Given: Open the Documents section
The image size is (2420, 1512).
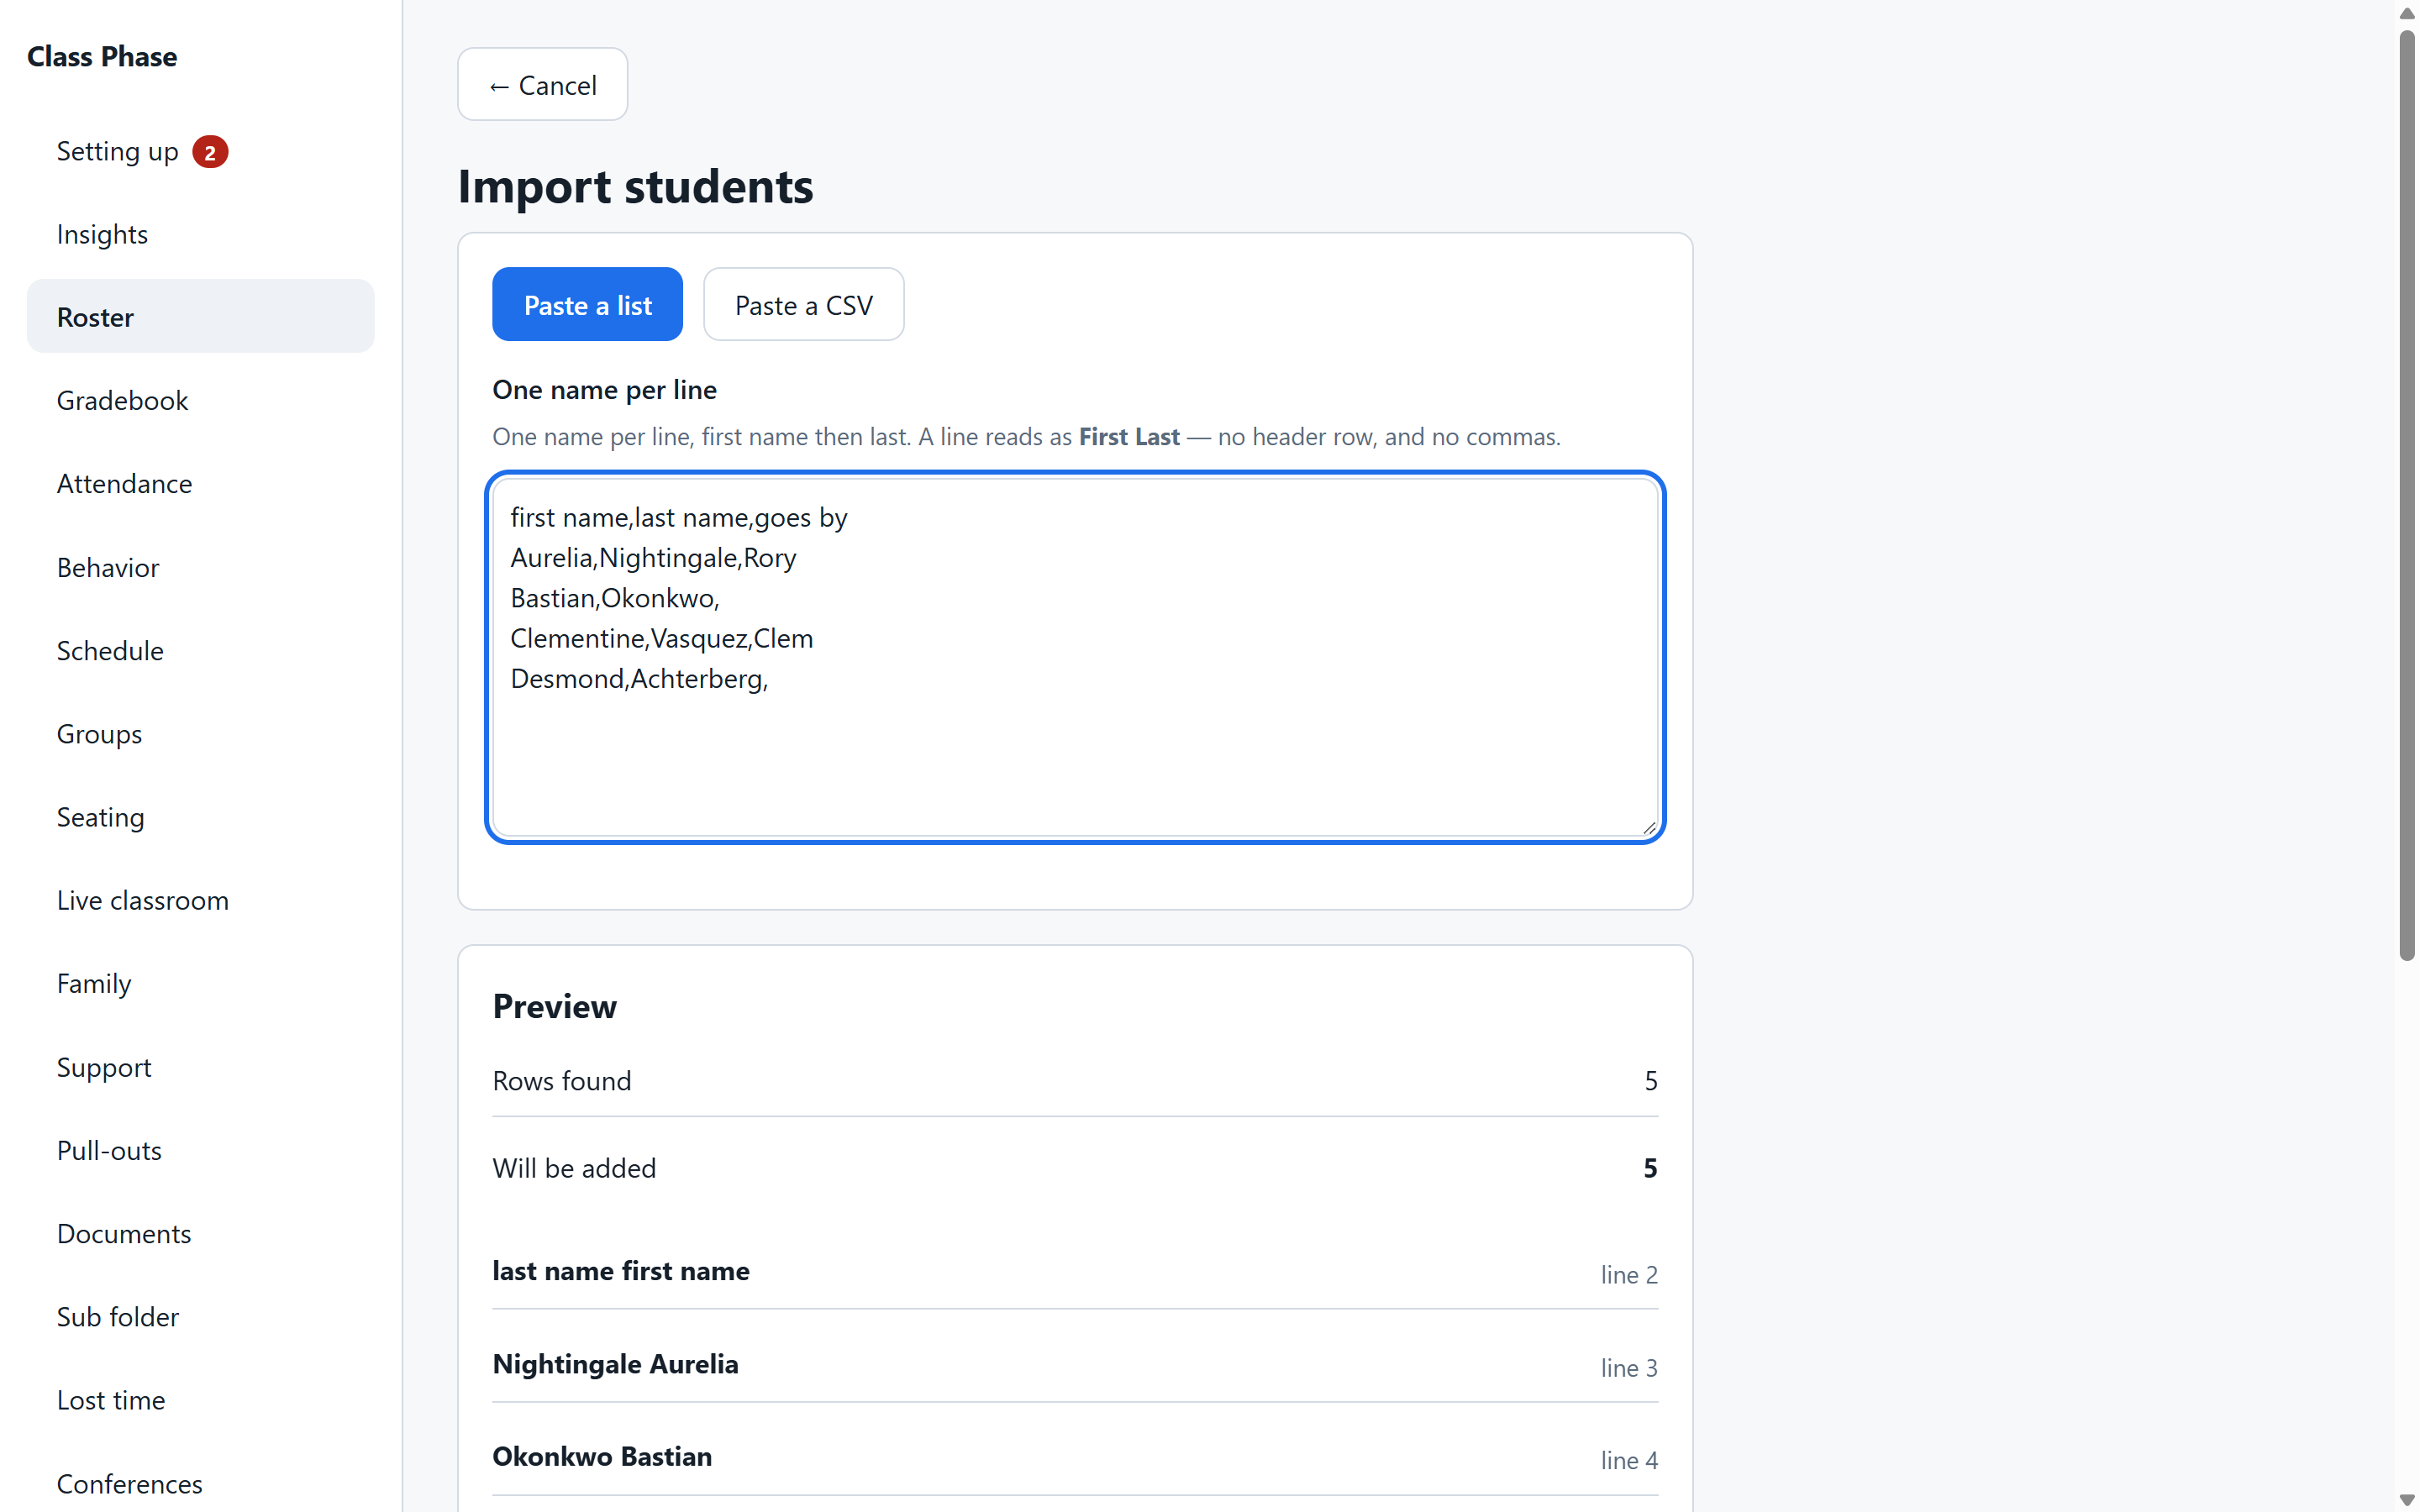Looking at the screenshot, I should pyautogui.click(x=200, y=1233).
